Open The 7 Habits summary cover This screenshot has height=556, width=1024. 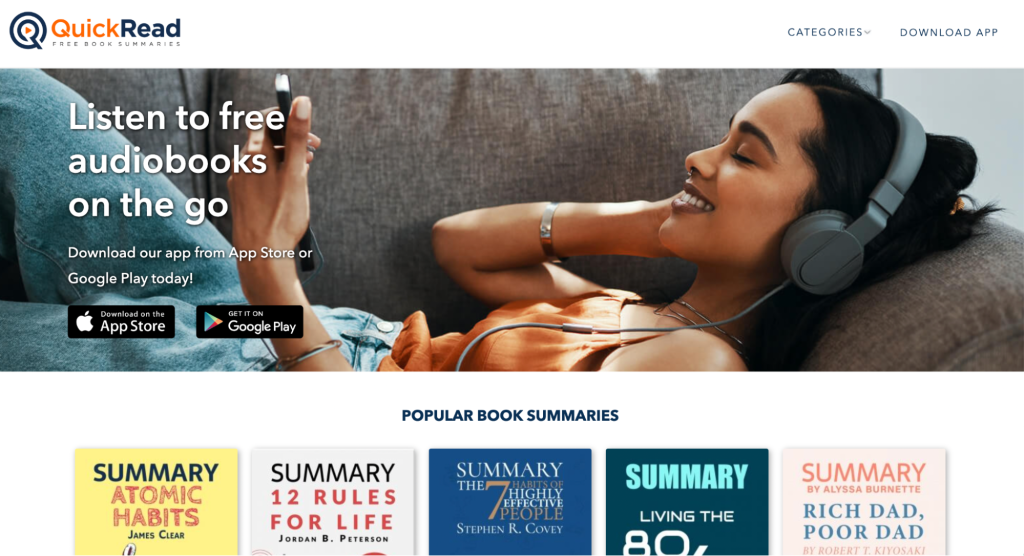pyautogui.click(x=510, y=502)
